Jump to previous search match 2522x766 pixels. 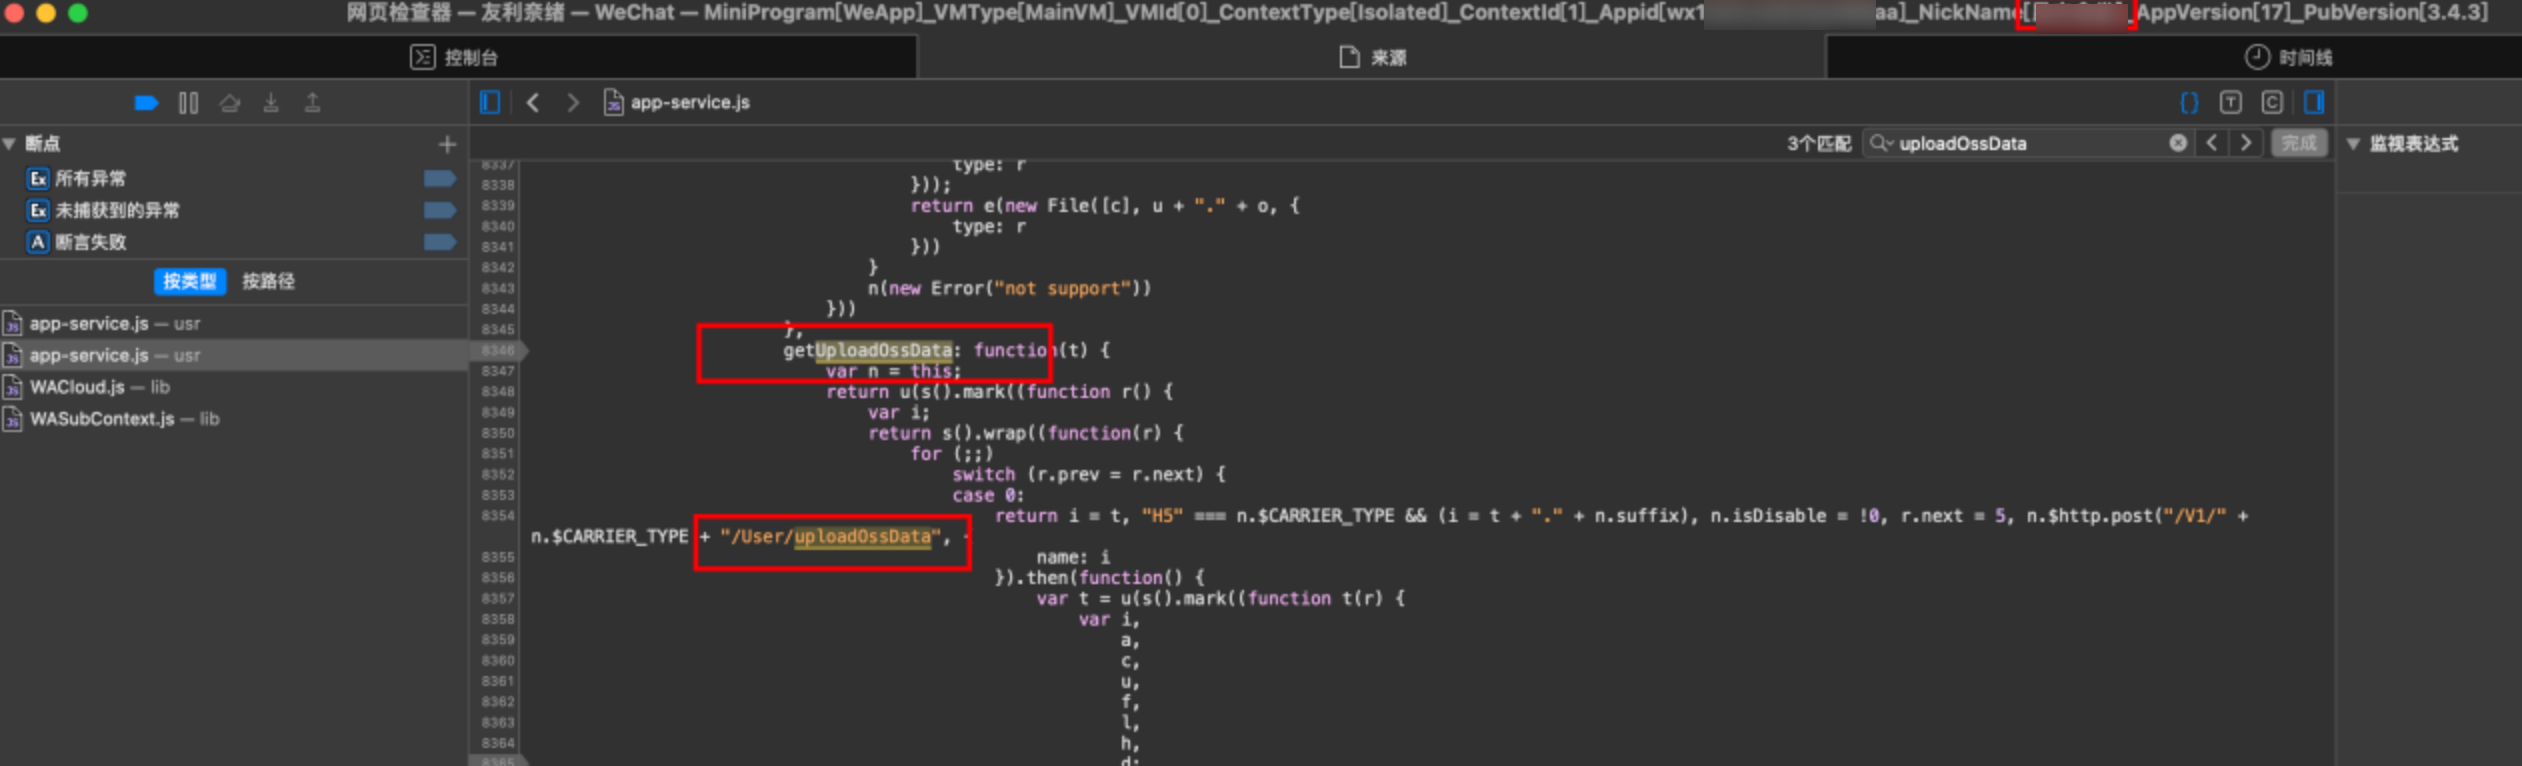(2212, 144)
